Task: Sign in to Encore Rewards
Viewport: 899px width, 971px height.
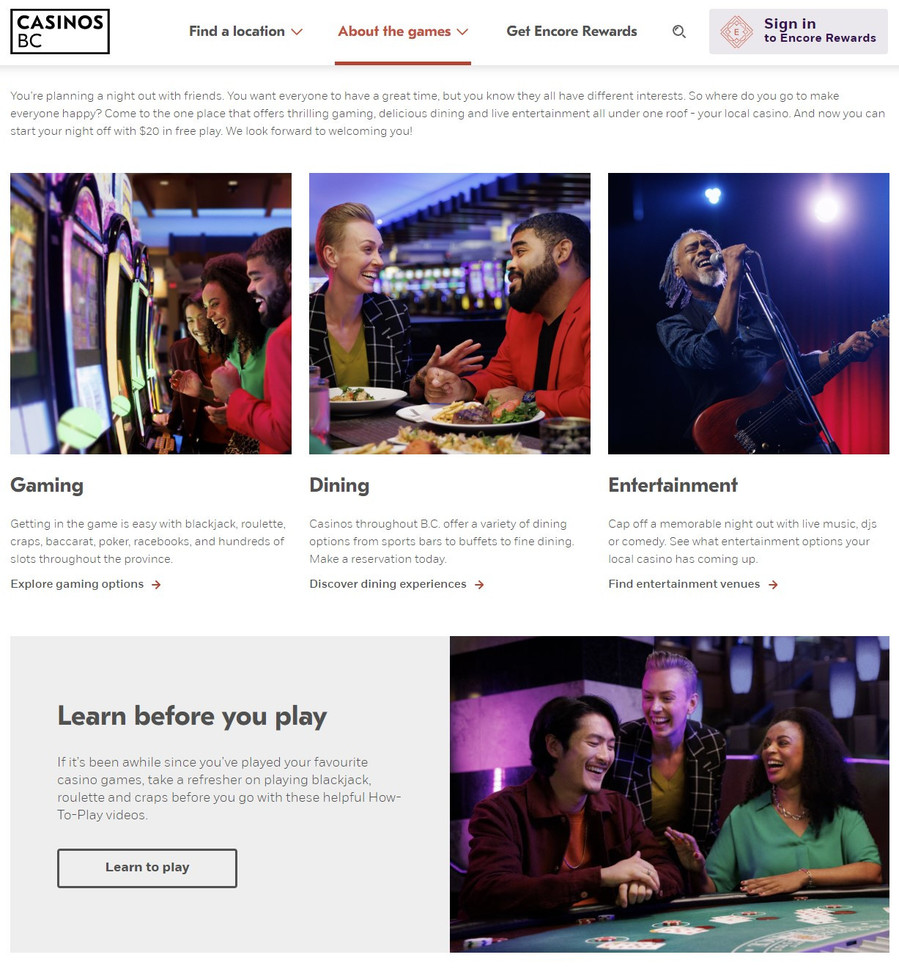Action: tap(798, 32)
